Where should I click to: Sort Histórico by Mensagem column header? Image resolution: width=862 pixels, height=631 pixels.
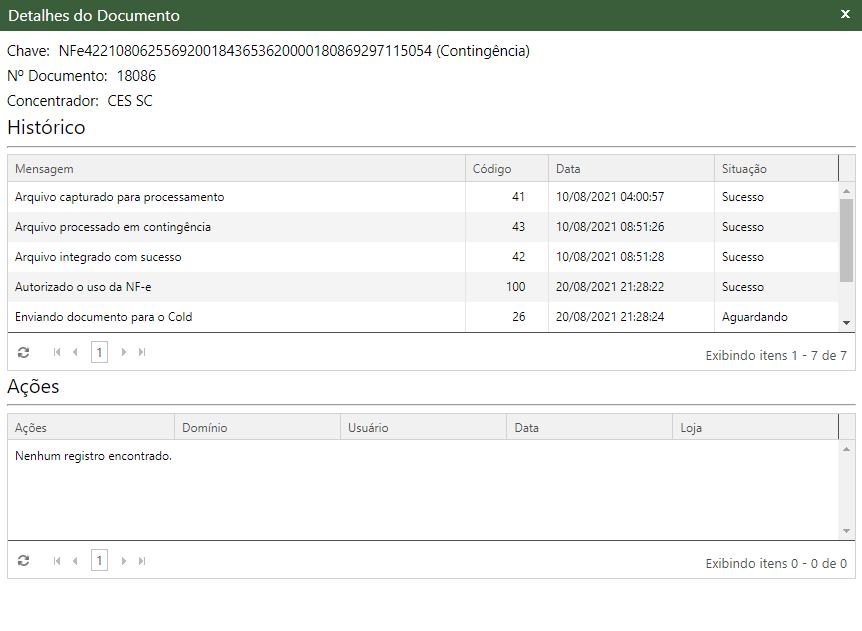[x=44, y=169]
